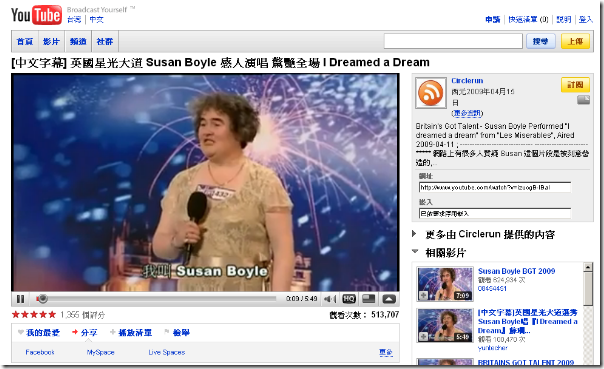Rate the video with the five-star rating
604x369 pixels.
34,314
